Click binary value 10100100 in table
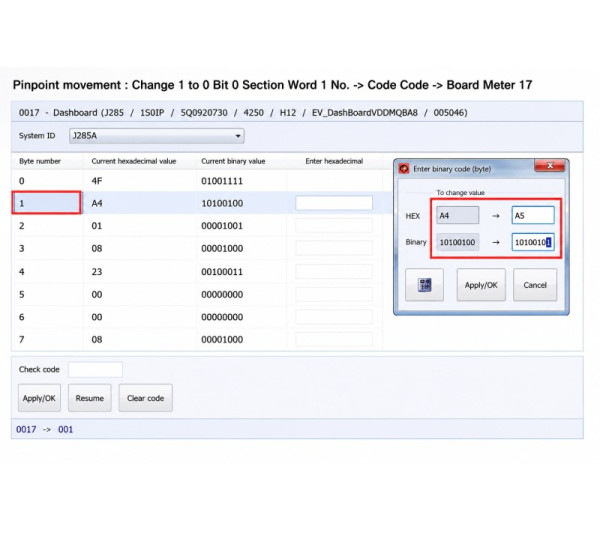 (x=222, y=203)
